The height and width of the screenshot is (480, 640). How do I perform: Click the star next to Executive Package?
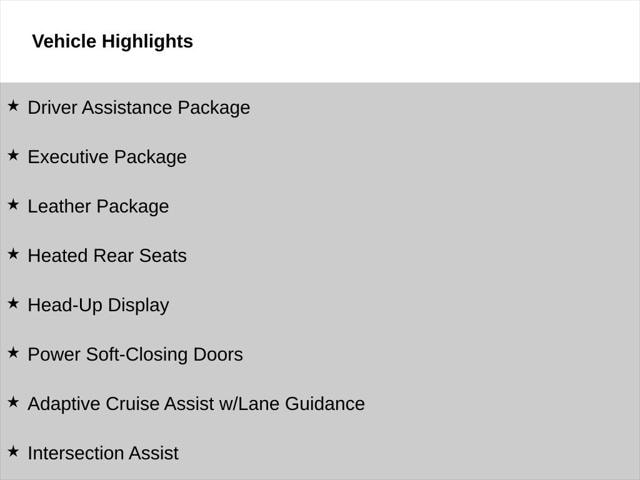(x=13, y=155)
